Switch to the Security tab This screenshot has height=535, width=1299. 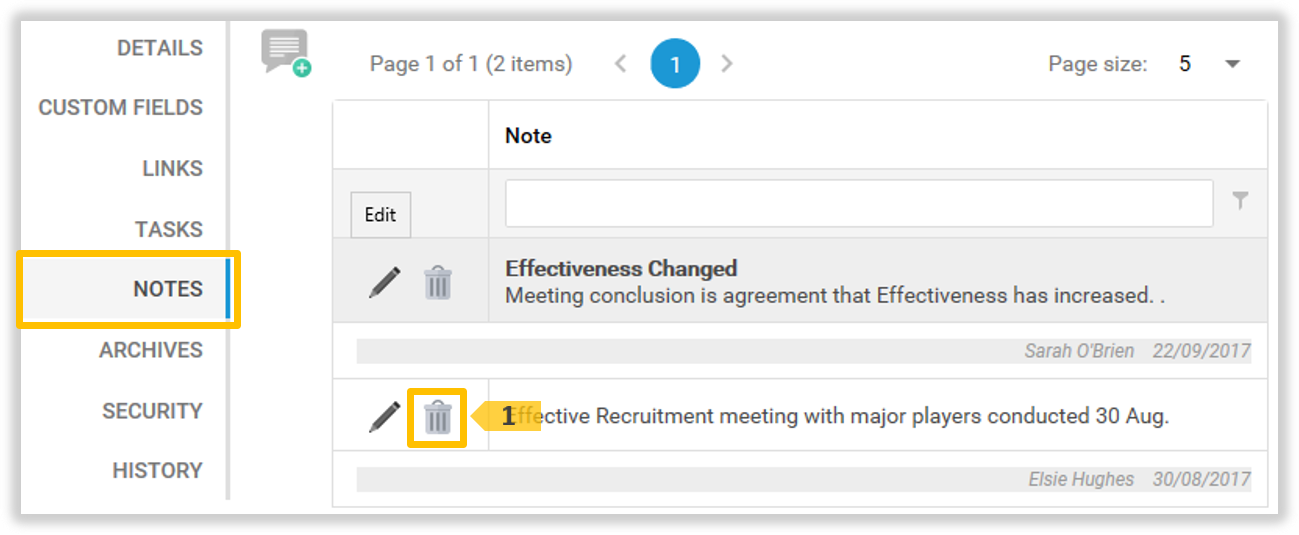(x=152, y=411)
